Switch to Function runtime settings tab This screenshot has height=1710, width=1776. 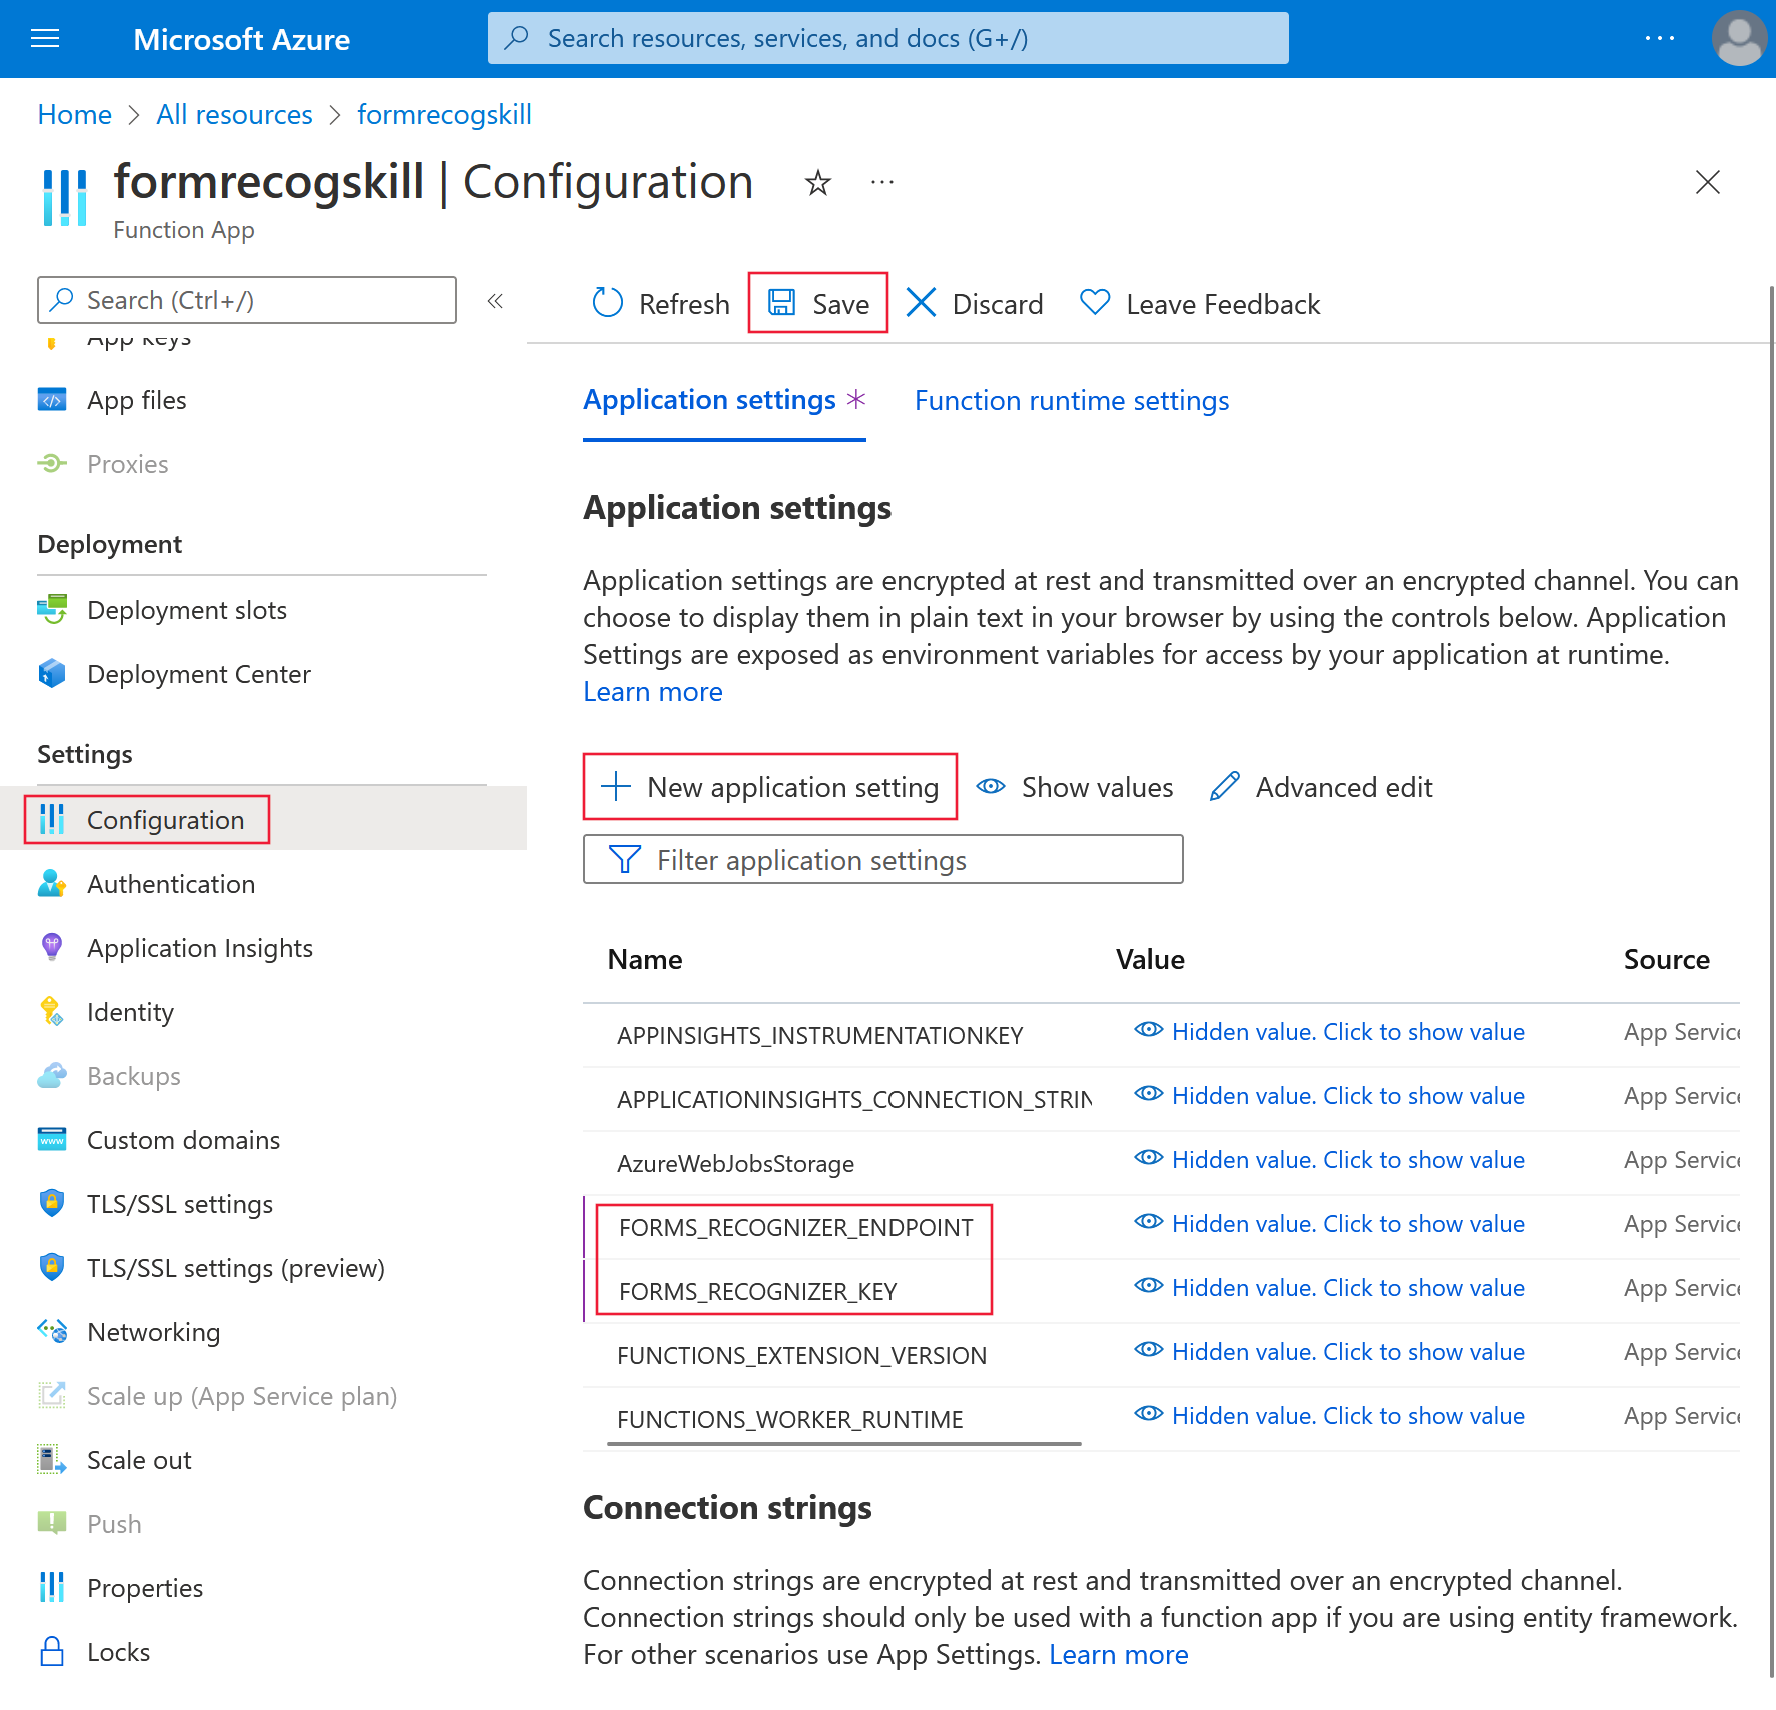coord(1071,400)
